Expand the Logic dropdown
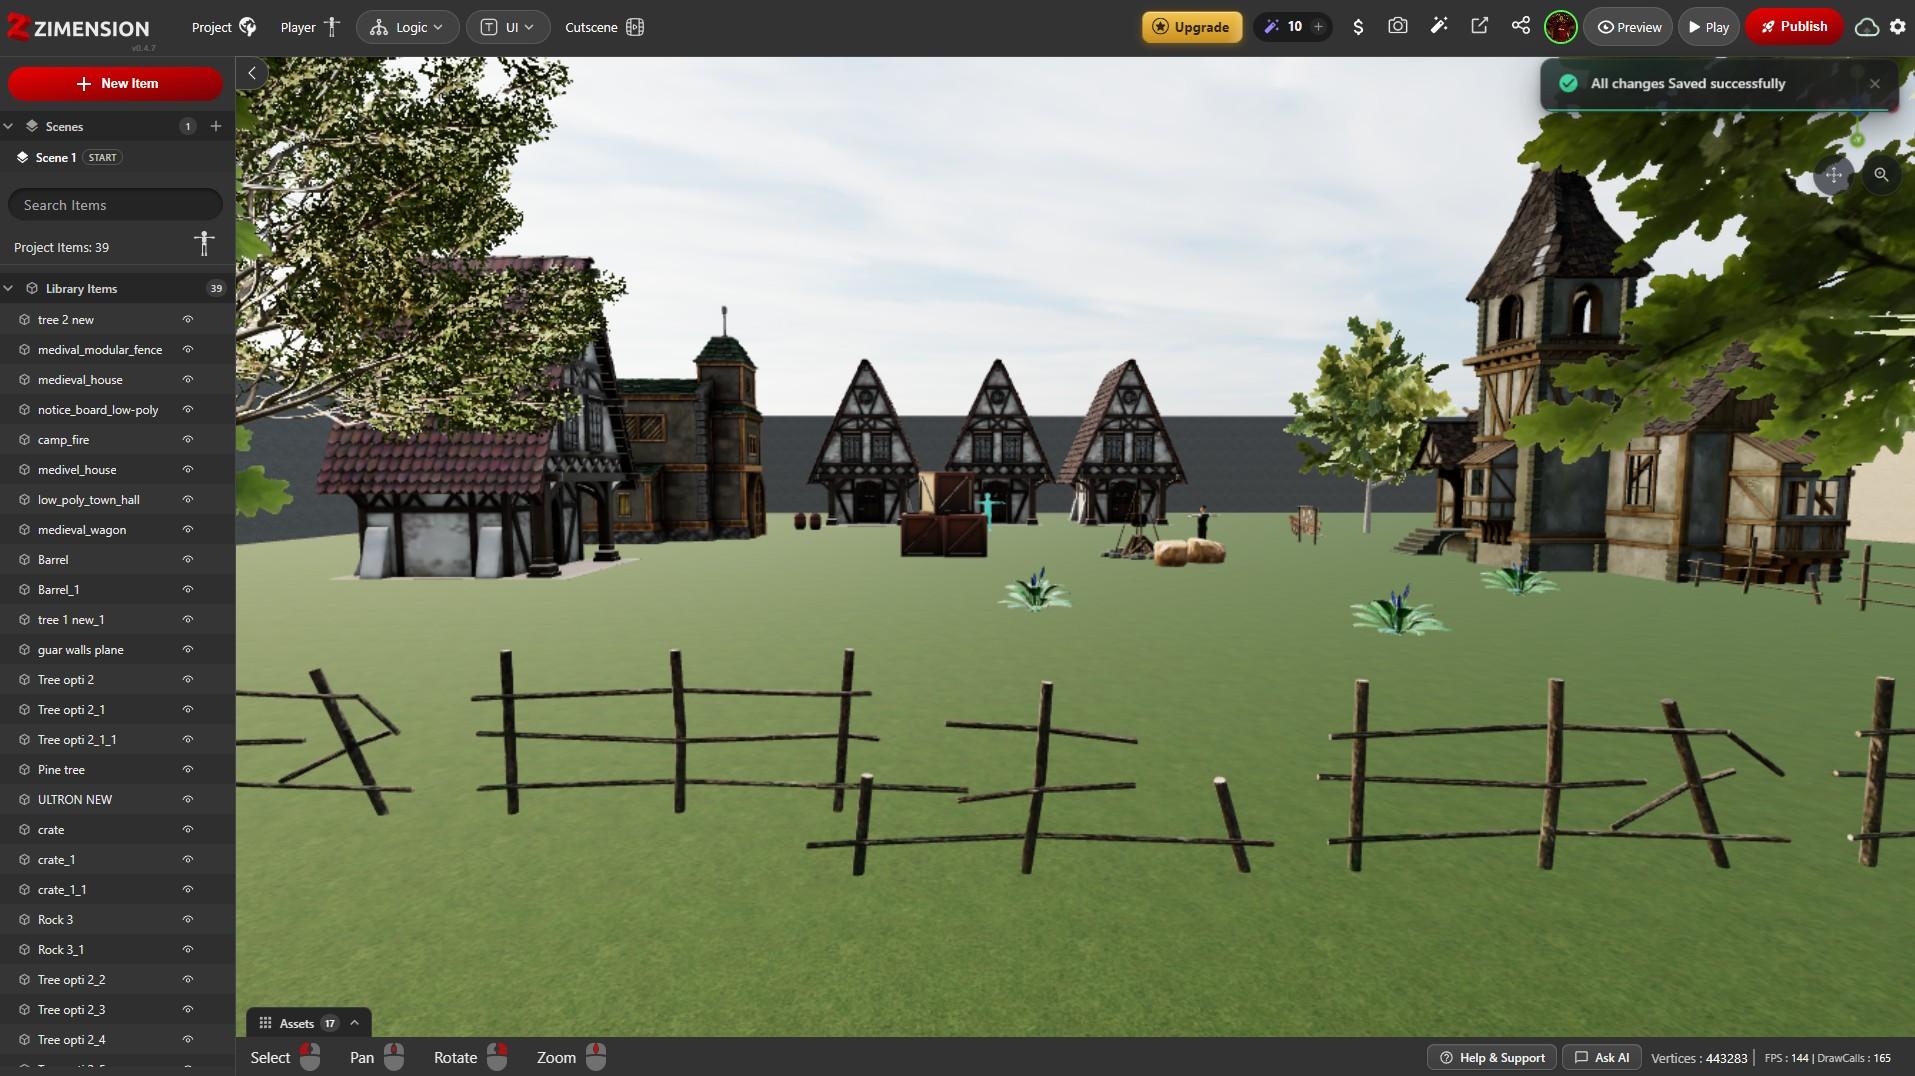This screenshot has width=1915, height=1076. click(407, 27)
